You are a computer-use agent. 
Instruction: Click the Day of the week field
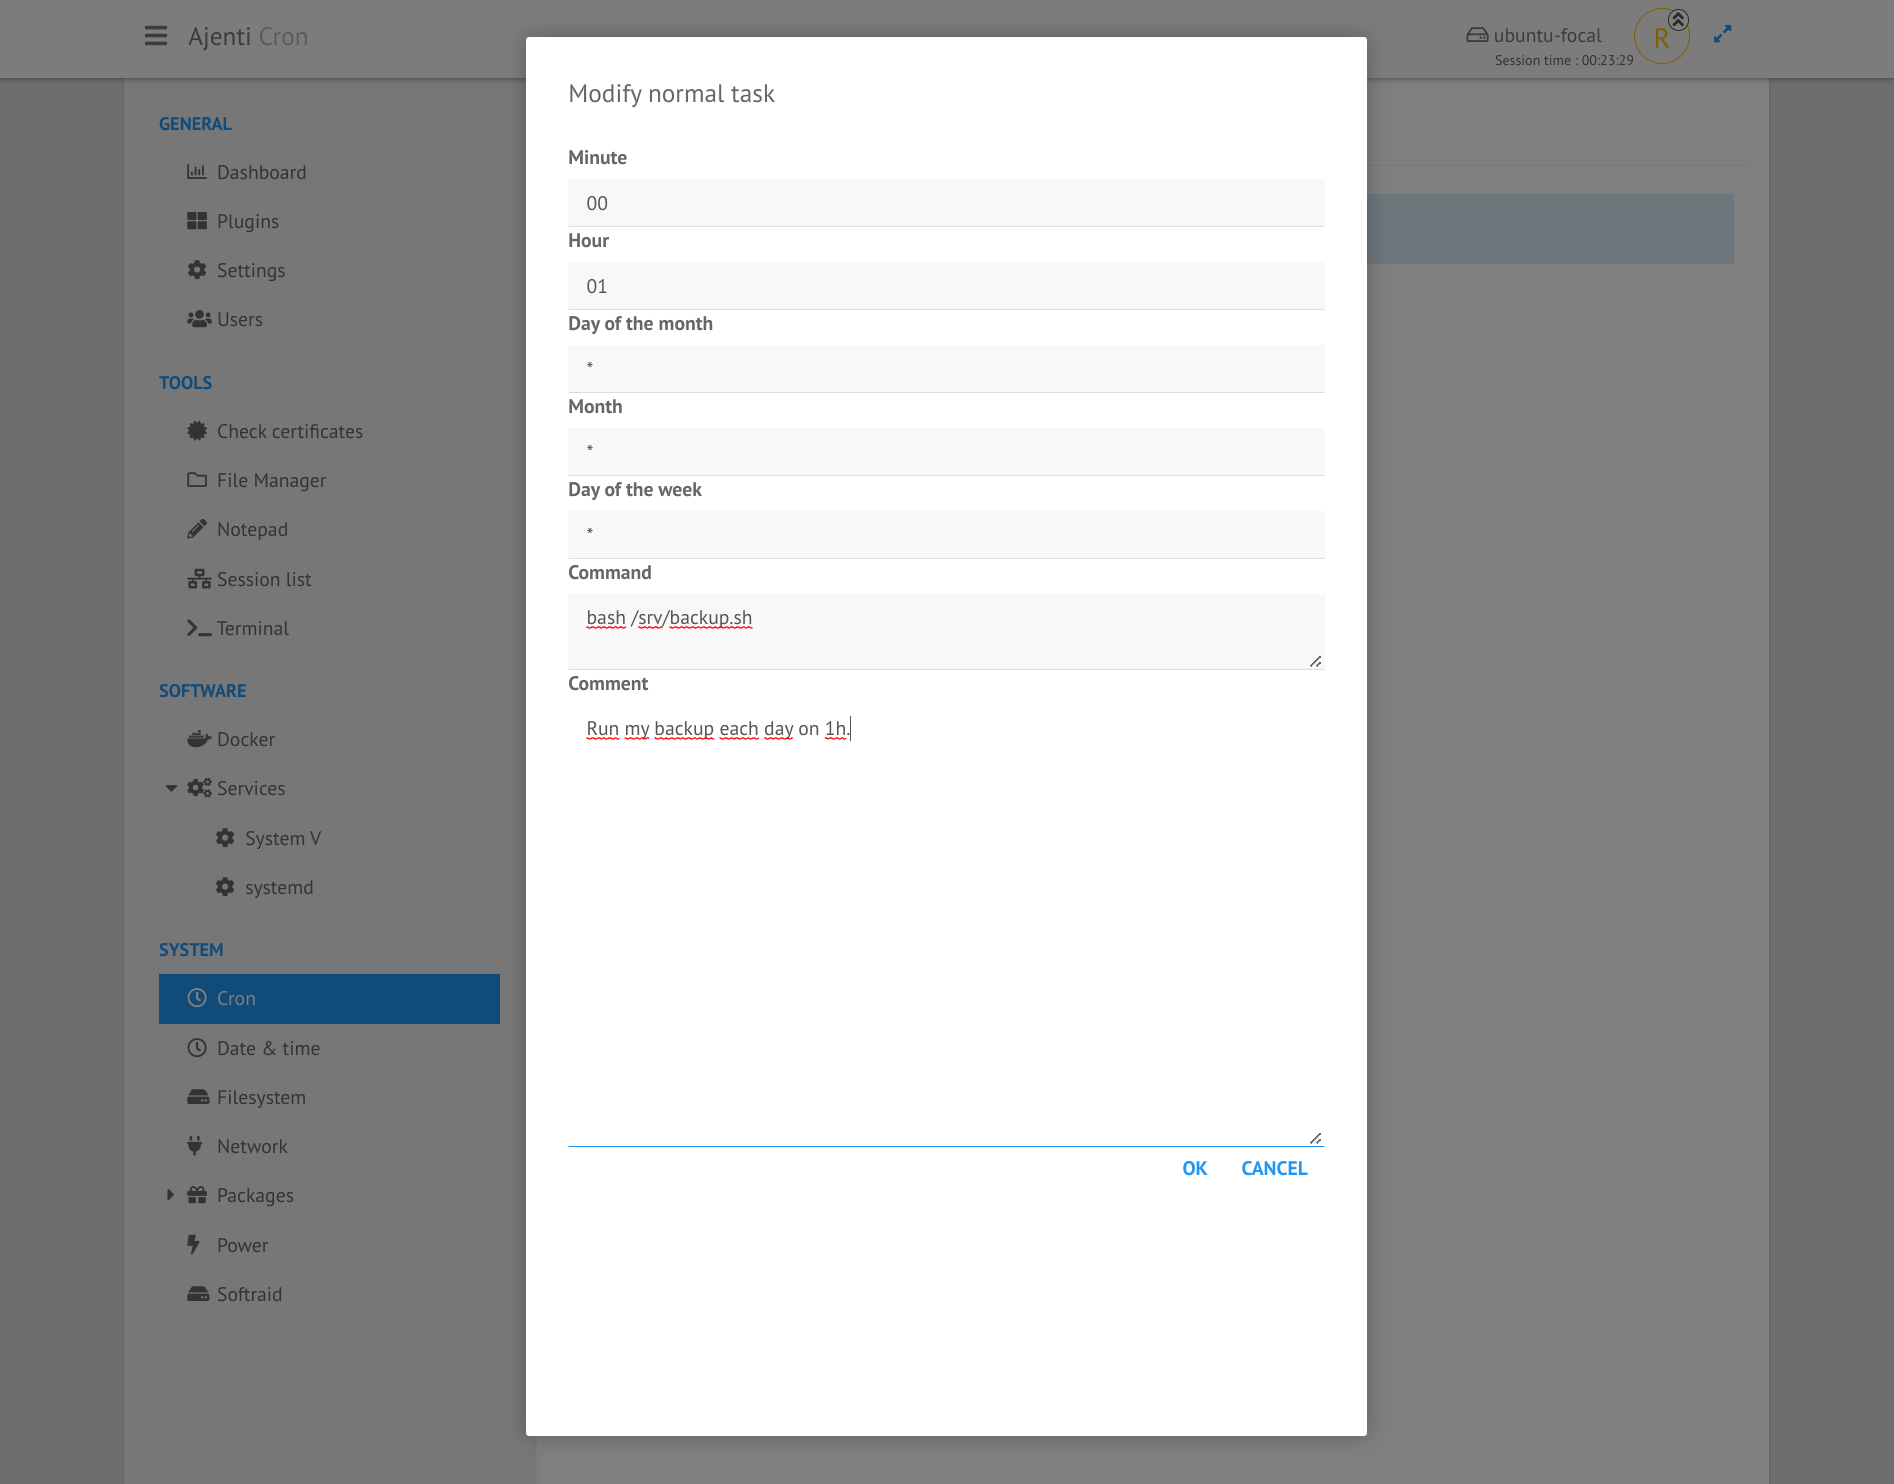pos(945,535)
